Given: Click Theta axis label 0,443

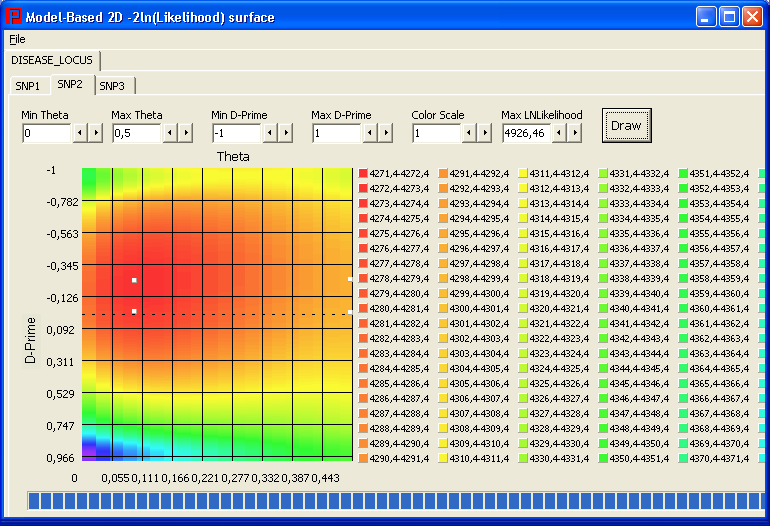Looking at the screenshot, I should [x=325, y=478].
